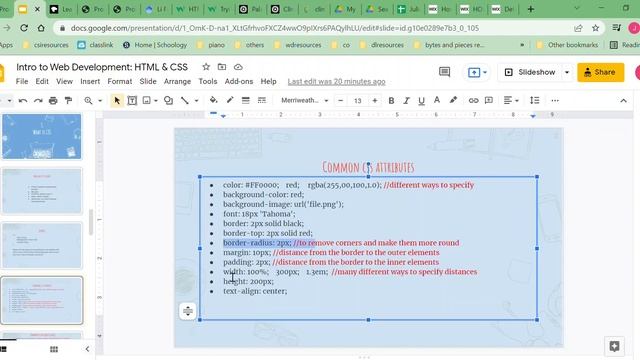
Task: Click the Move to folder icon
Action: click(x=222, y=67)
